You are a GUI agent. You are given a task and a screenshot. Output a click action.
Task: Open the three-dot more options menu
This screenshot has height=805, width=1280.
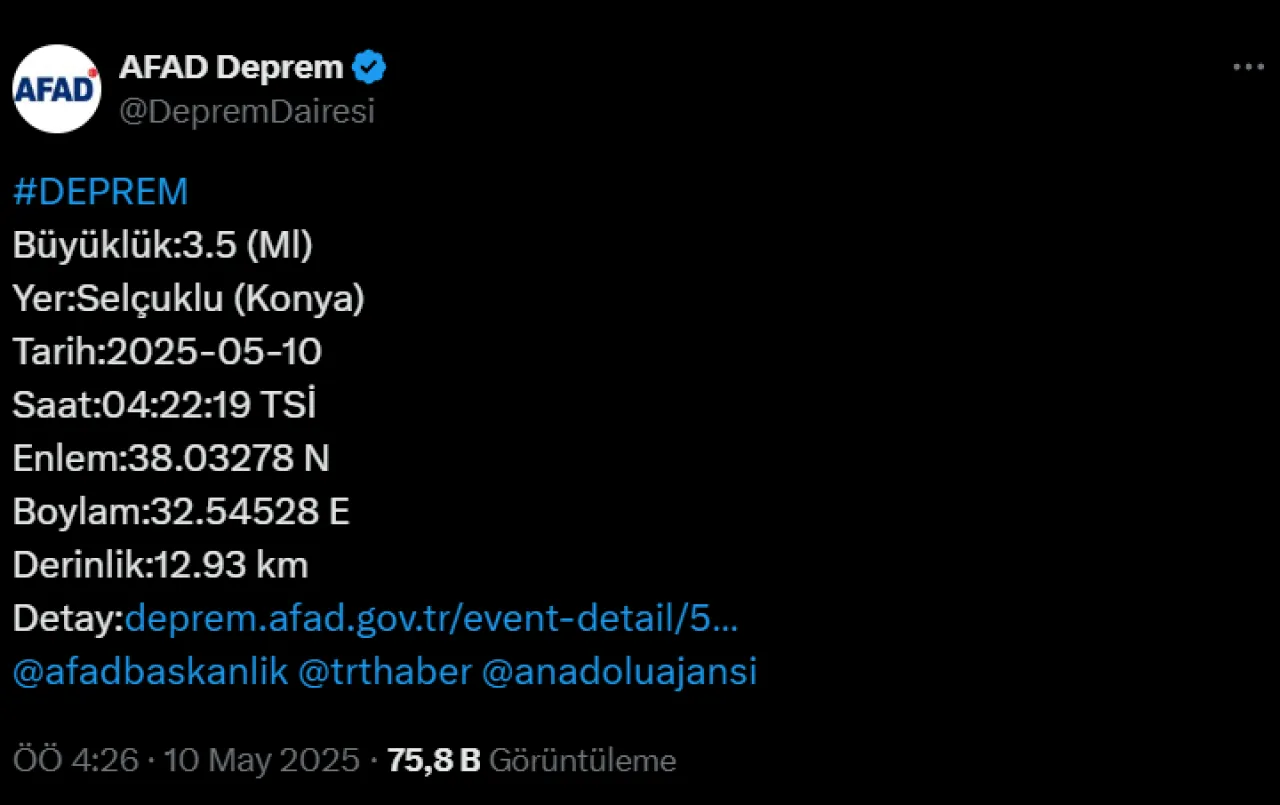[x=1248, y=68]
